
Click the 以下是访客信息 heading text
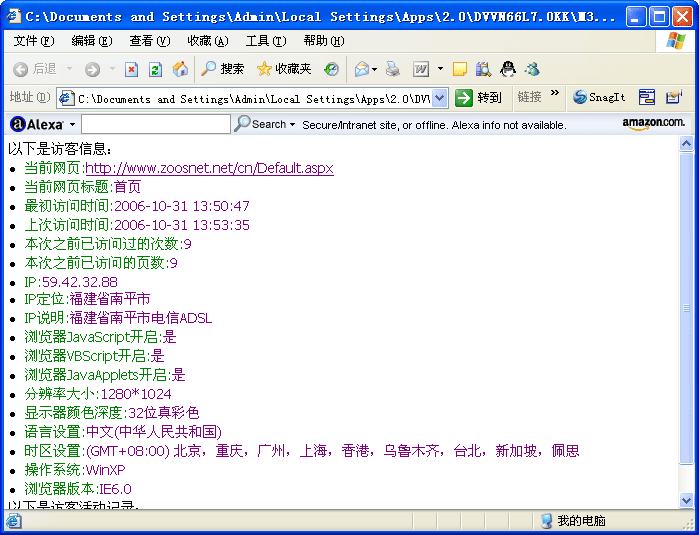pos(60,149)
